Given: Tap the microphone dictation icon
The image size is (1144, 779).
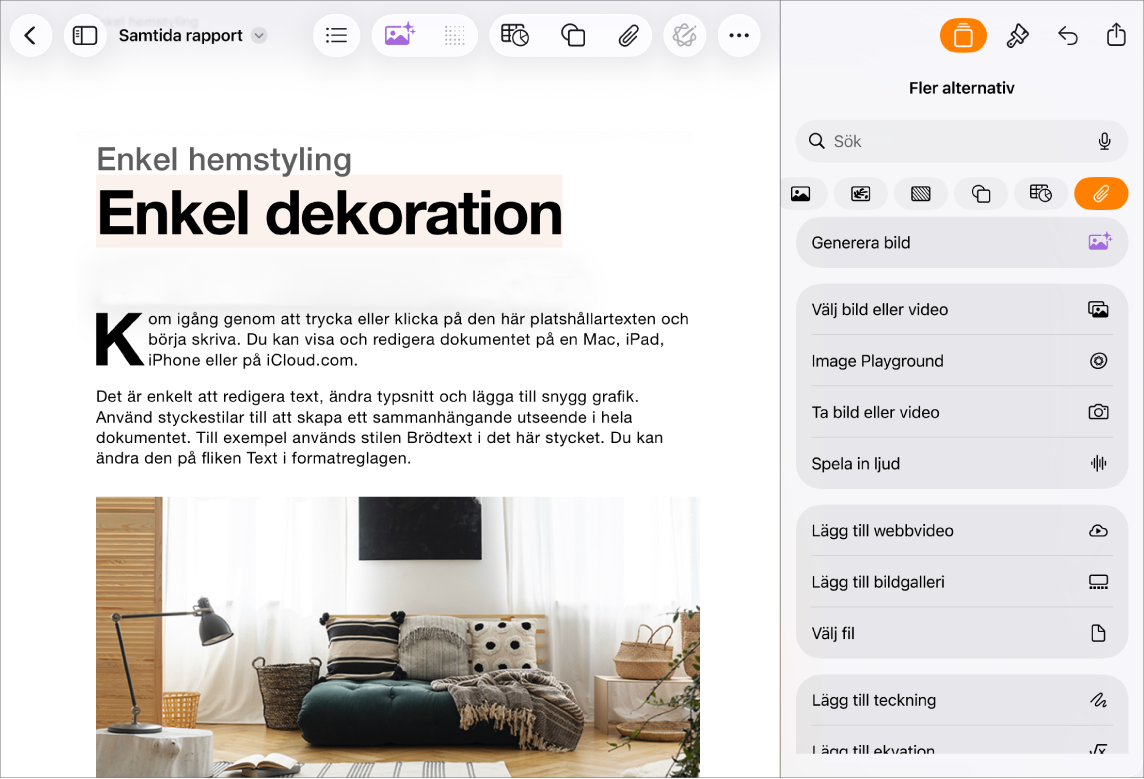Looking at the screenshot, I should pos(1105,141).
